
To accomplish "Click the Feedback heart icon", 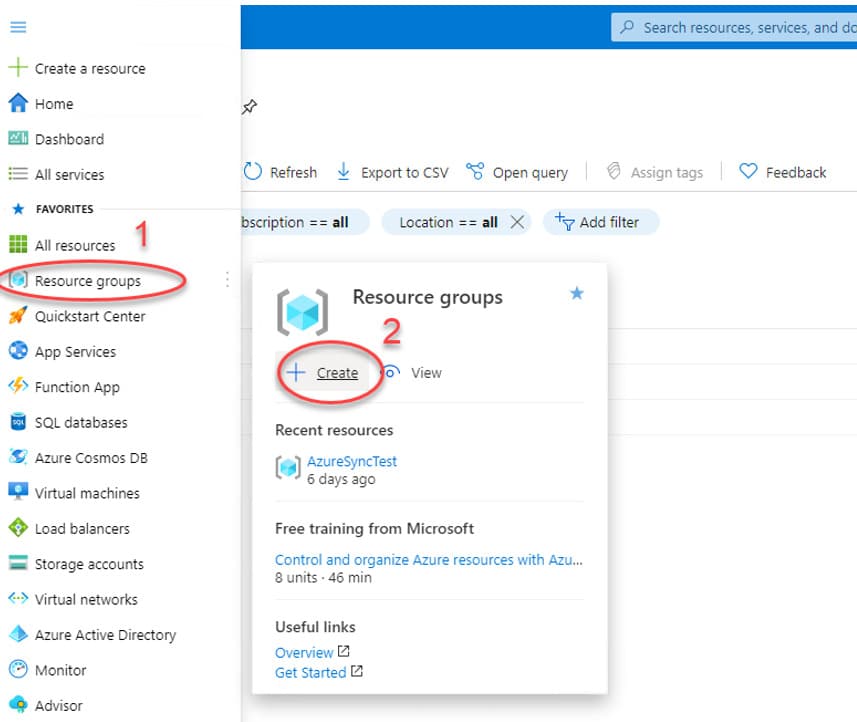I will [748, 172].
